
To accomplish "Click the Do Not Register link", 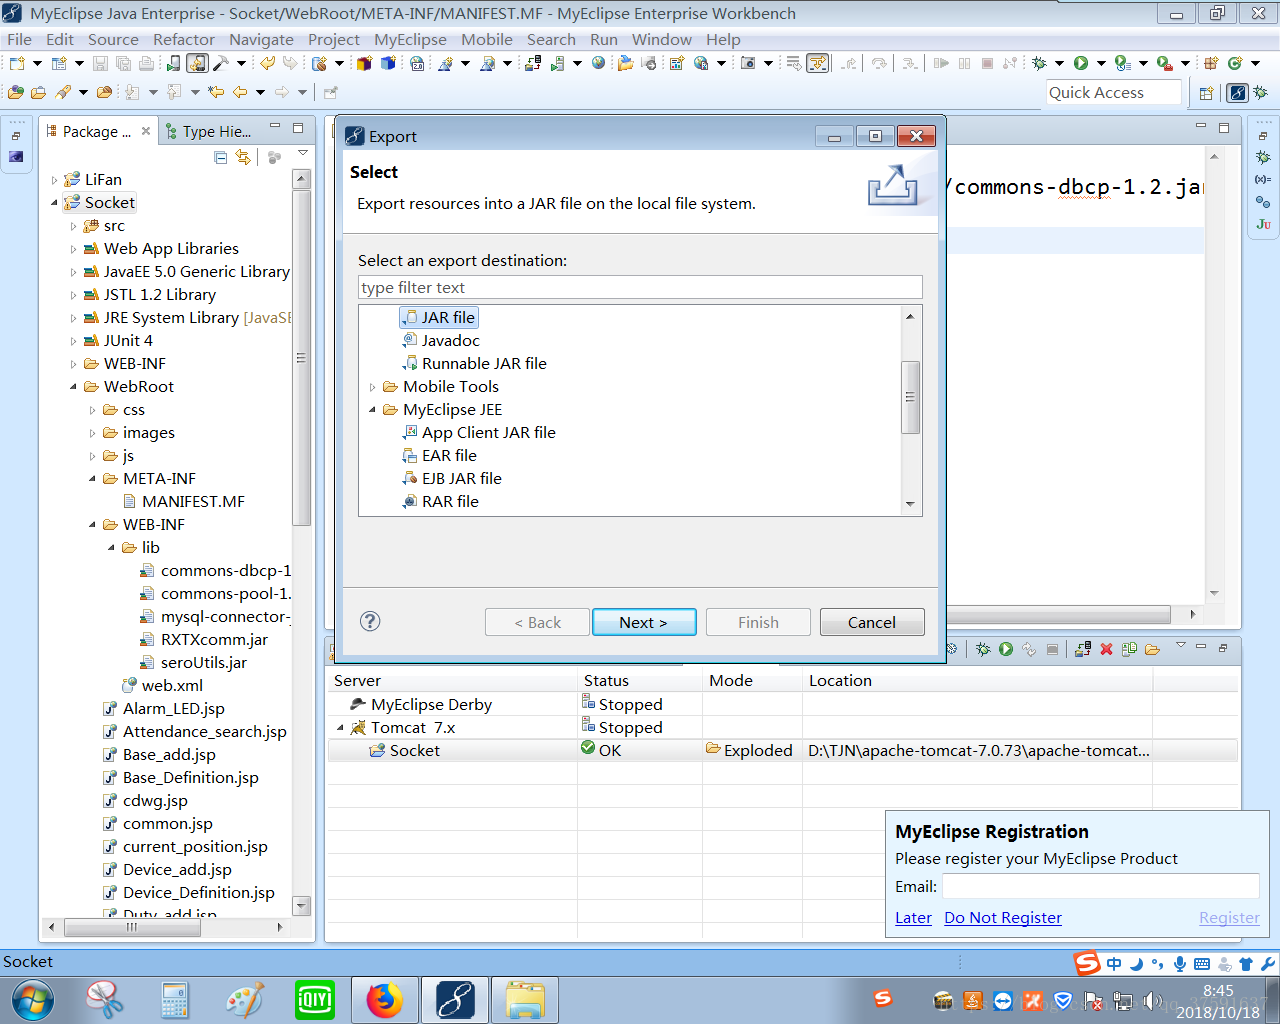I will (1003, 918).
